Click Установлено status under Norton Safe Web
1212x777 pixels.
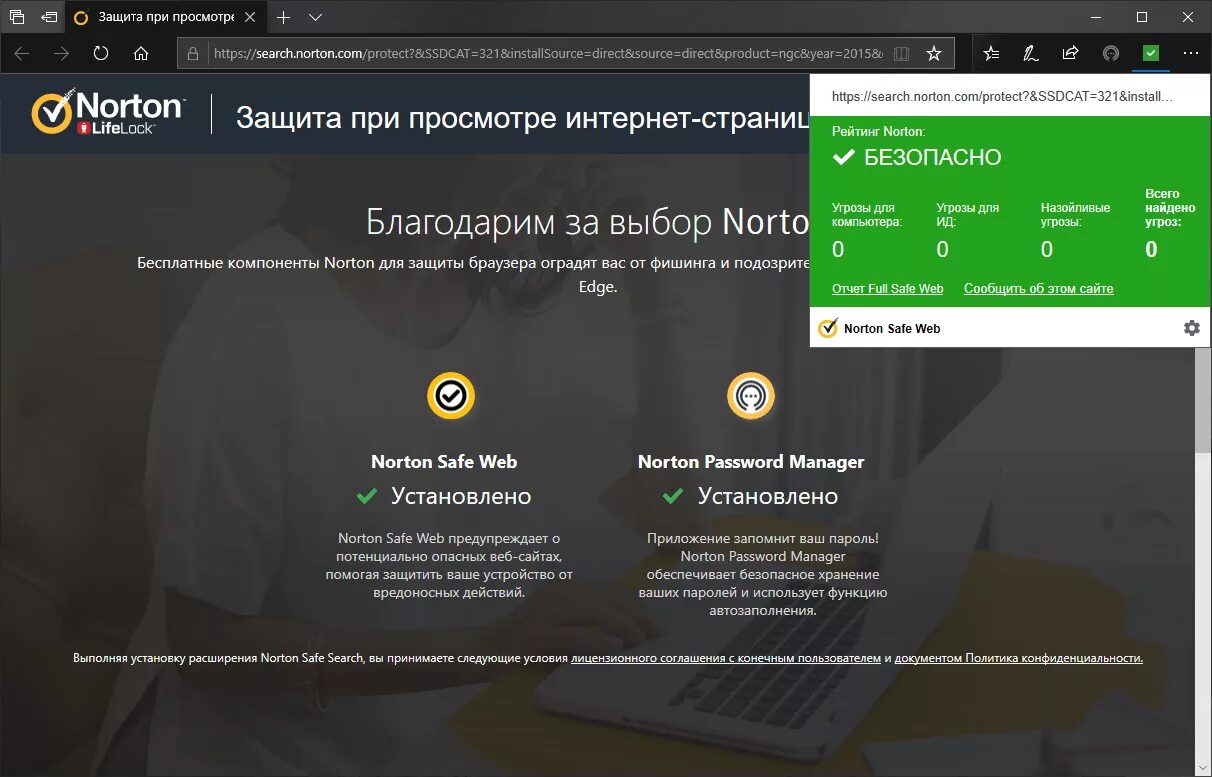point(461,496)
